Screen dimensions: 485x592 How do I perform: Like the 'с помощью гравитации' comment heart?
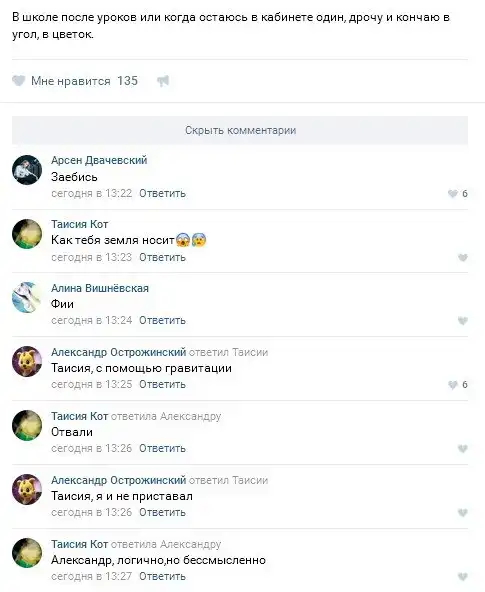pos(453,385)
